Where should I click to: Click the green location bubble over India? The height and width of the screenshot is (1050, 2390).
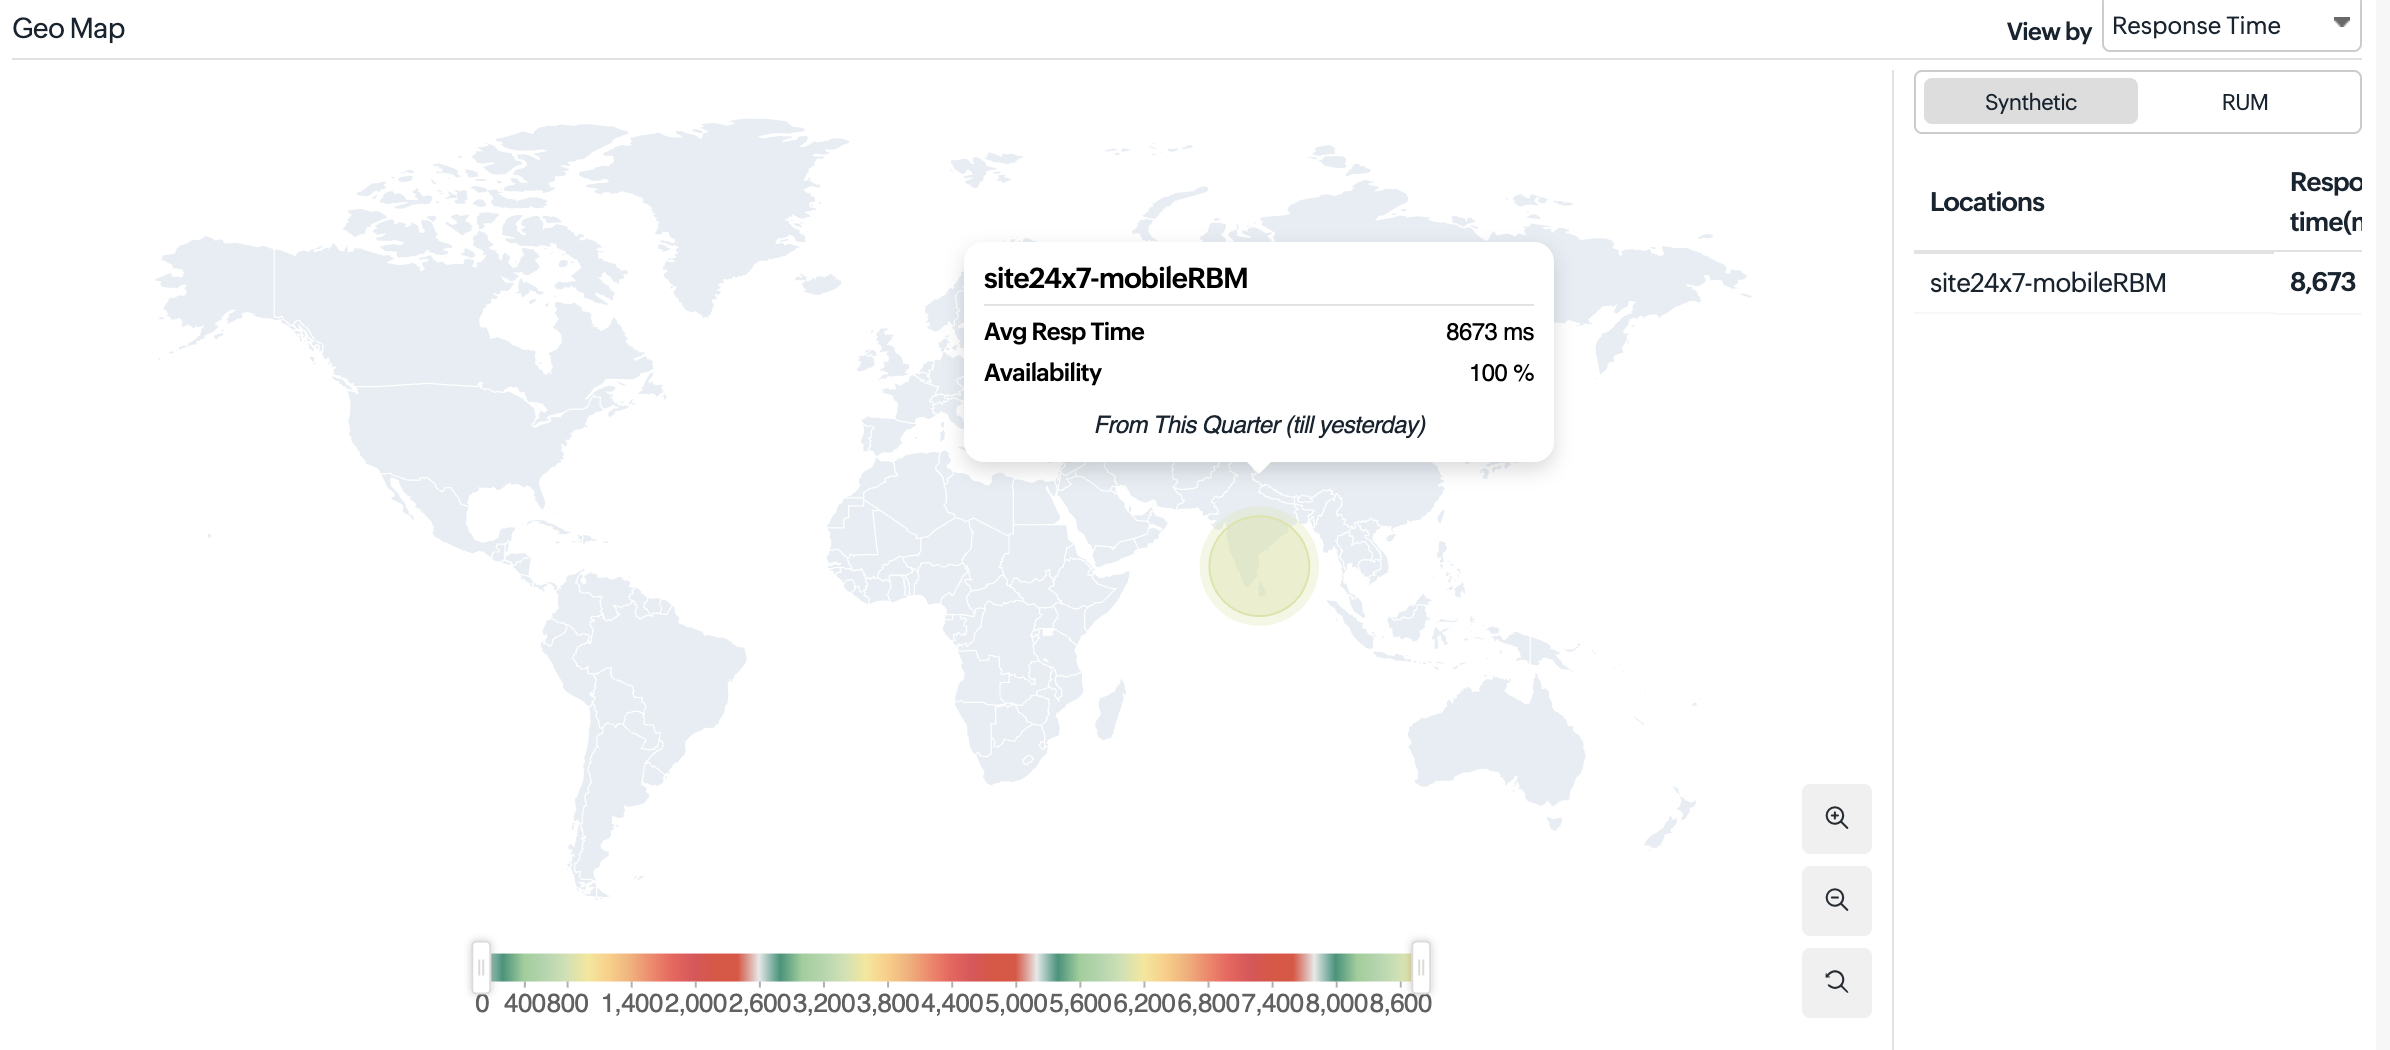1259,566
